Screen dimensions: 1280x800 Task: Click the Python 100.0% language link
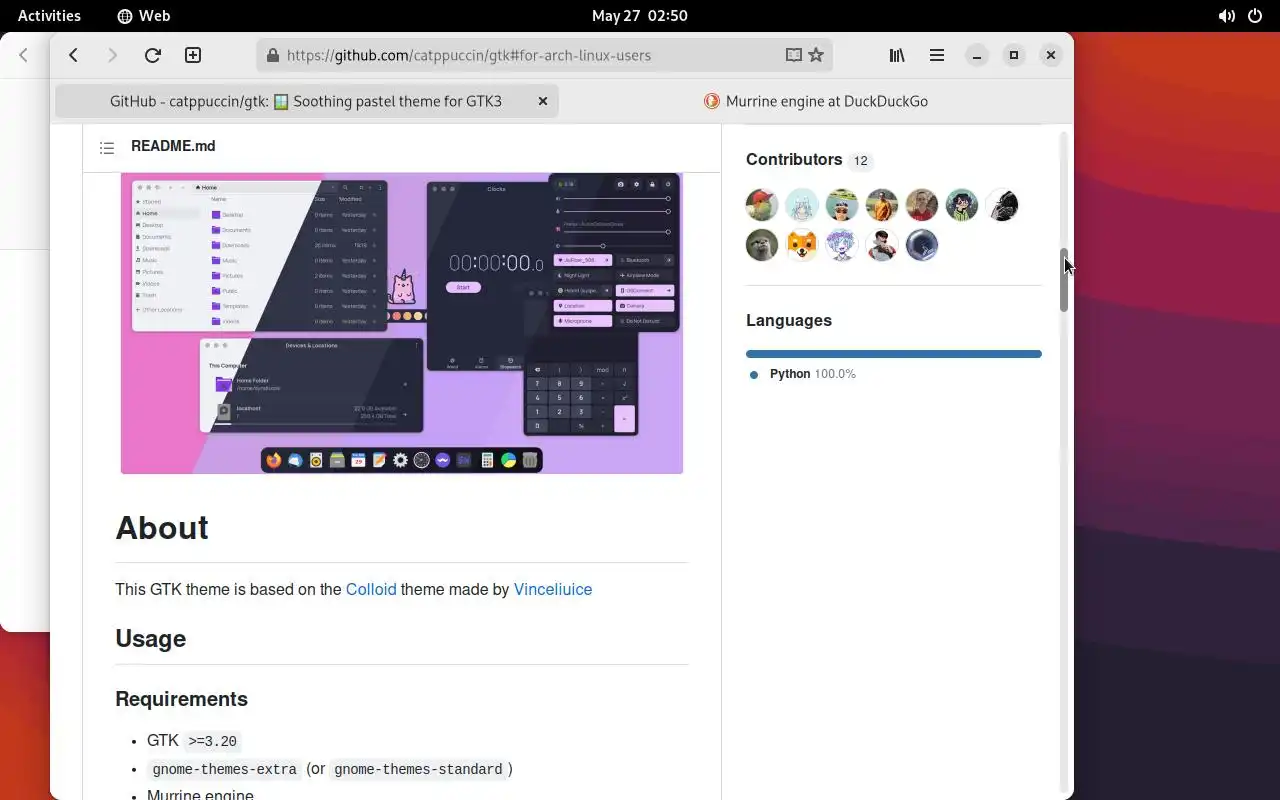(x=812, y=374)
